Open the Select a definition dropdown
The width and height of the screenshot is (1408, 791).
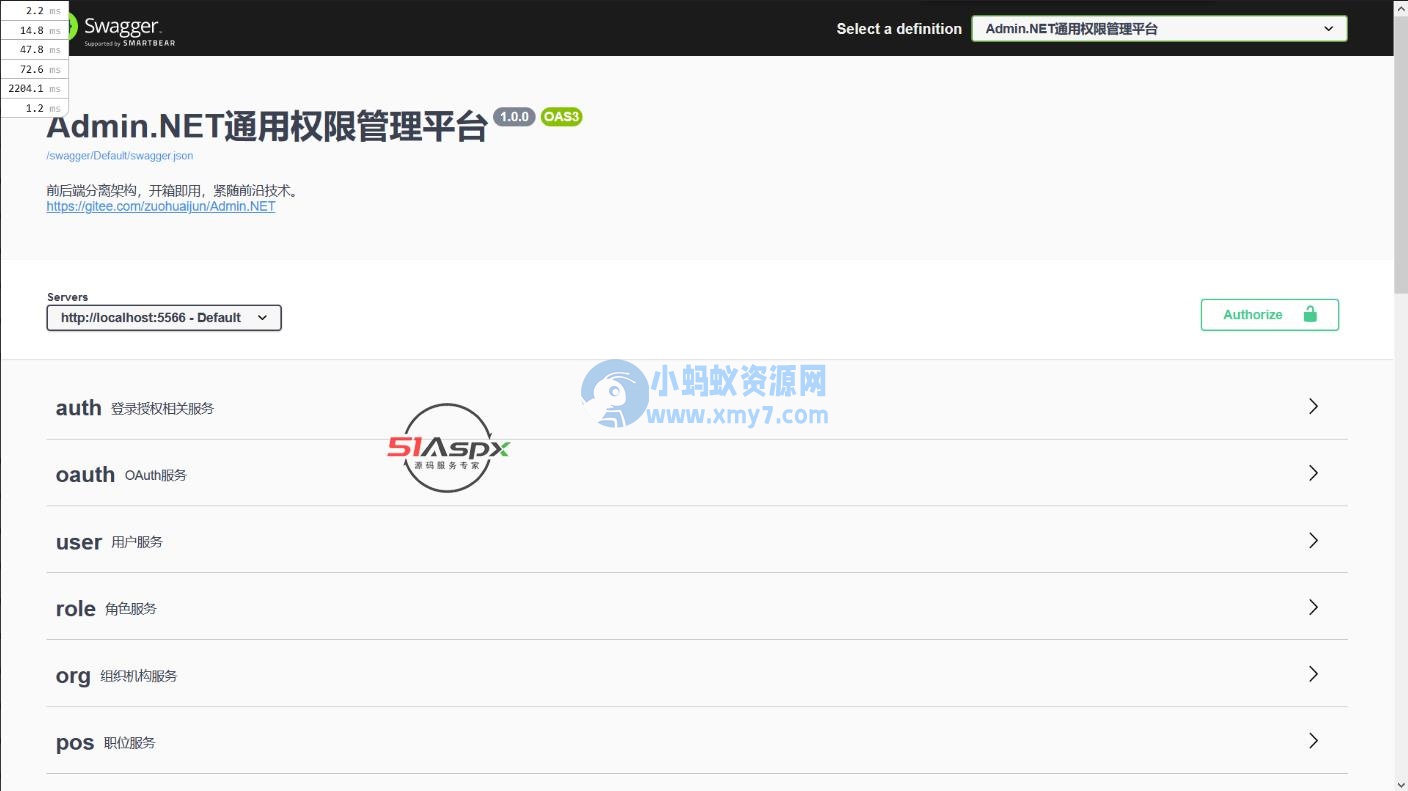(1159, 29)
